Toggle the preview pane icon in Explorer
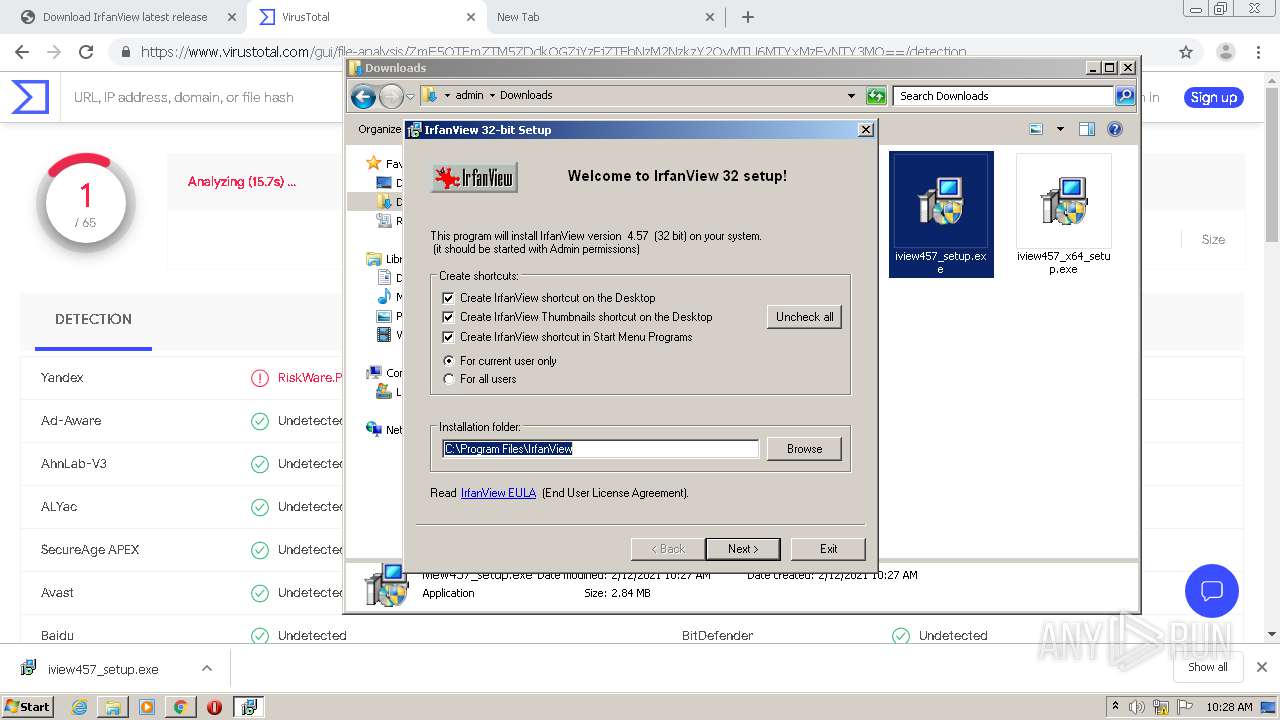1280x720 pixels. 1087,129
